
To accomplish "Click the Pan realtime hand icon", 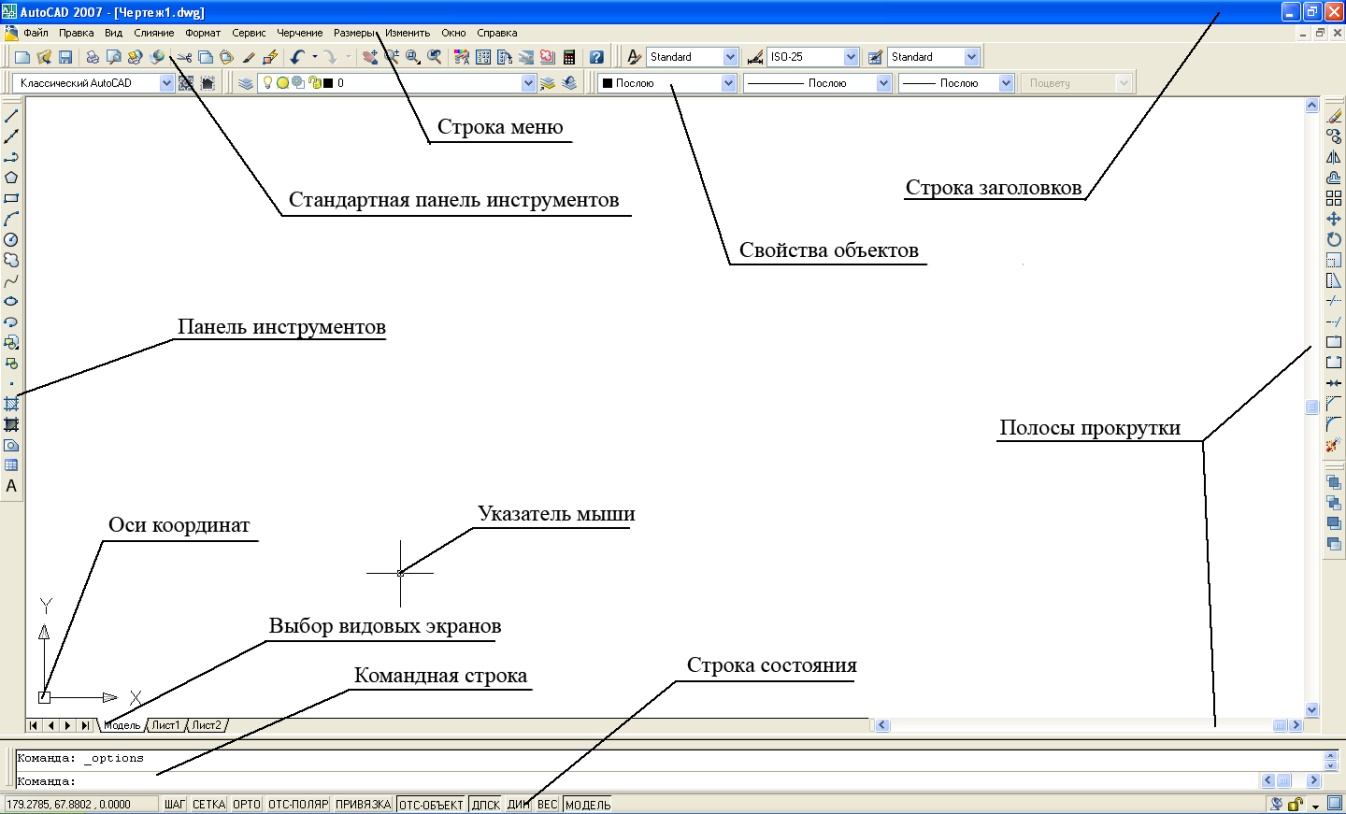I will click(x=369, y=57).
